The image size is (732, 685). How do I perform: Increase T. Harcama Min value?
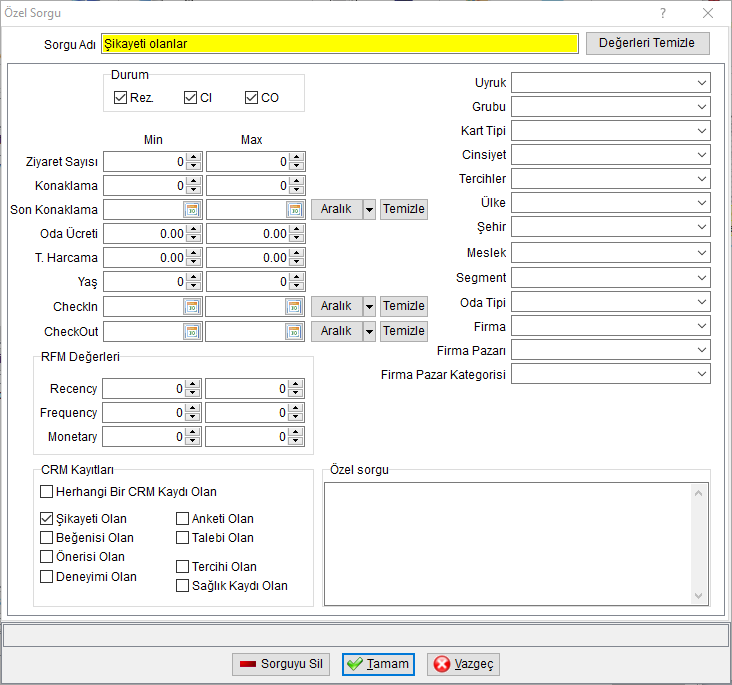coord(193,254)
